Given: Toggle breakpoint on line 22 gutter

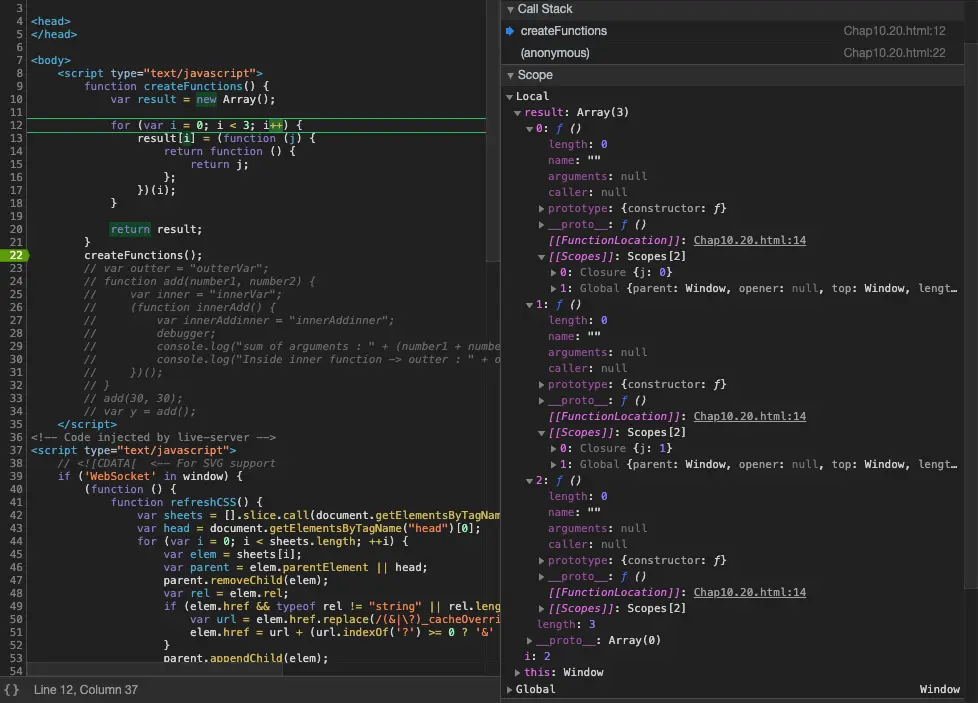Looking at the screenshot, I should [14, 255].
